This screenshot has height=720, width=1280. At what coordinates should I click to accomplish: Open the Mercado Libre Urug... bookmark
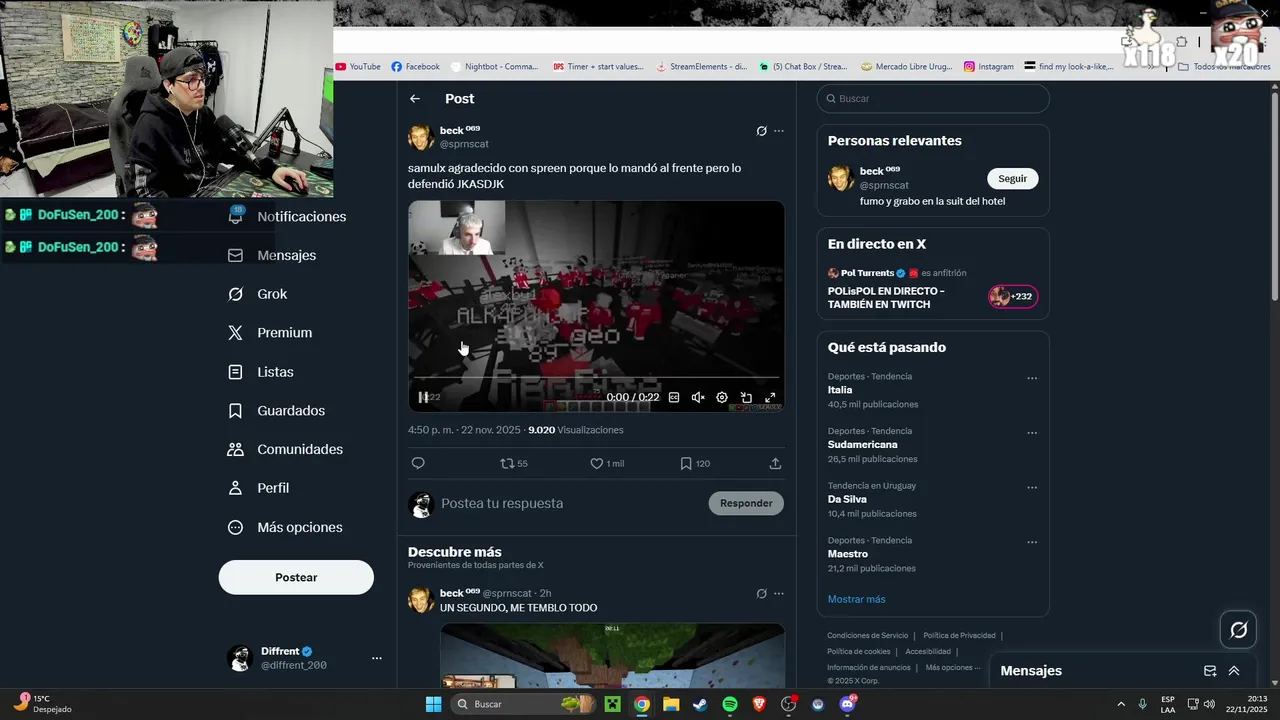(907, 67)
